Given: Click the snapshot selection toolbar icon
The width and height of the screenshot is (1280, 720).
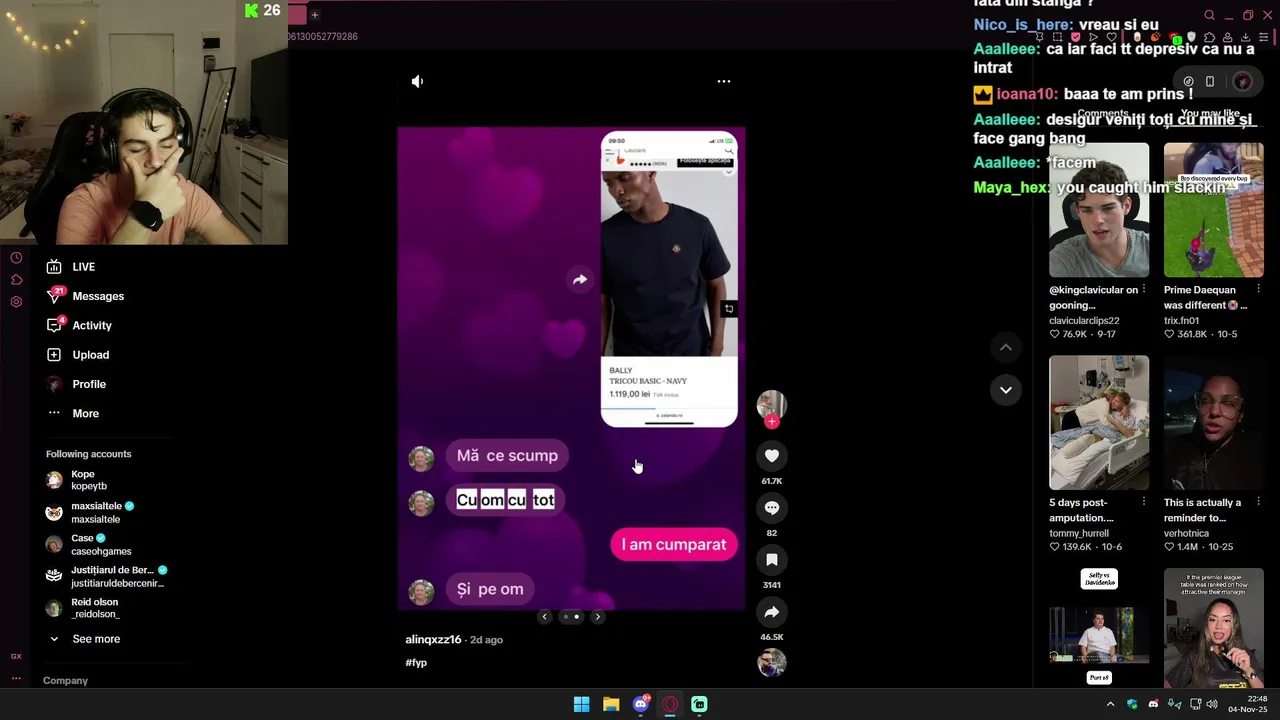Looking at the screenshot, I should click(1057, 38).
